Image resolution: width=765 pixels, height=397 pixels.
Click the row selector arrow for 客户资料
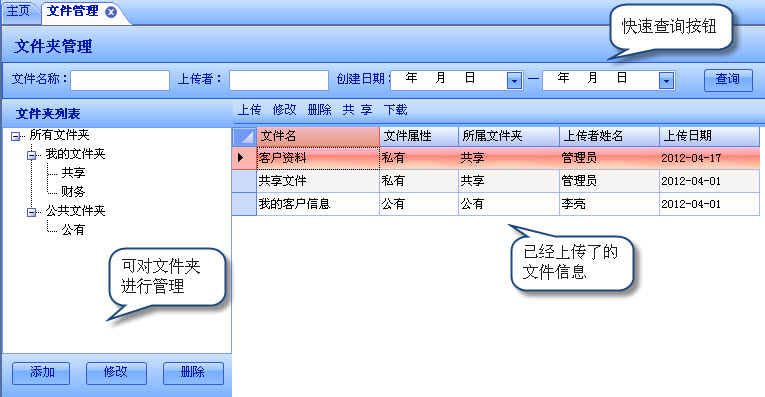(244, 158)
